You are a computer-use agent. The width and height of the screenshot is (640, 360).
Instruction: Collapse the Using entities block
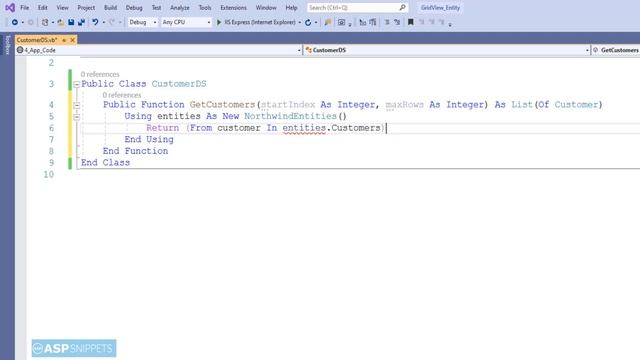tap(76, 117)
